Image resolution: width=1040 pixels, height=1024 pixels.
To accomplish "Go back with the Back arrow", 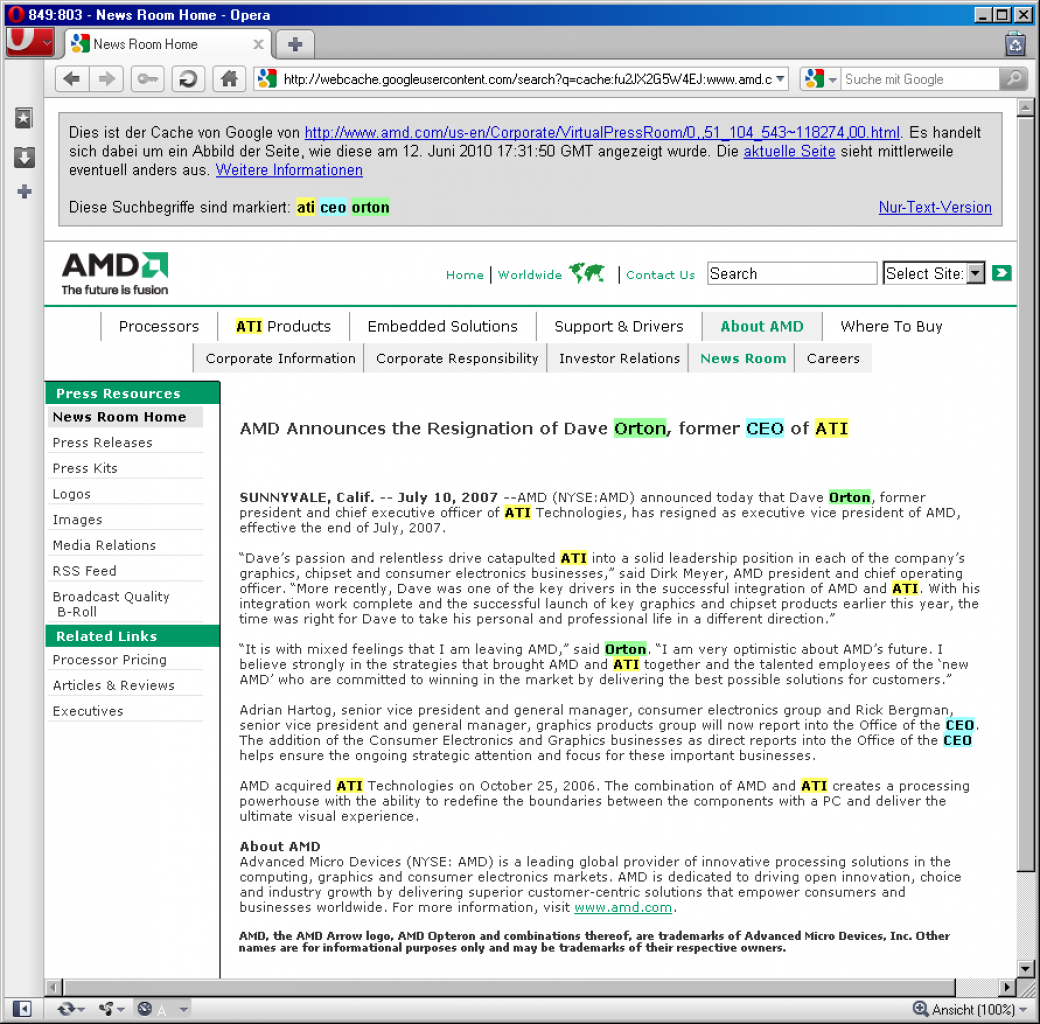I will (x=72, y=79).
